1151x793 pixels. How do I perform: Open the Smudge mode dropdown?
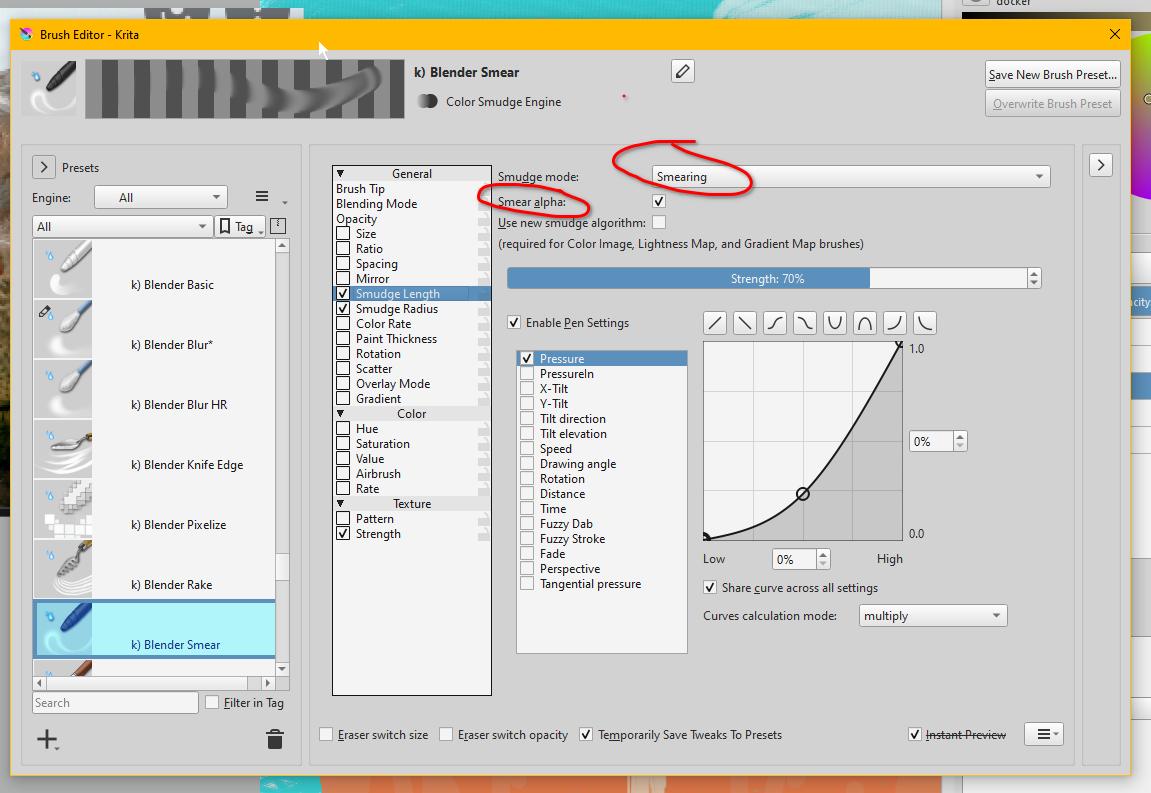pyautogui.click(x=851, y=176)
